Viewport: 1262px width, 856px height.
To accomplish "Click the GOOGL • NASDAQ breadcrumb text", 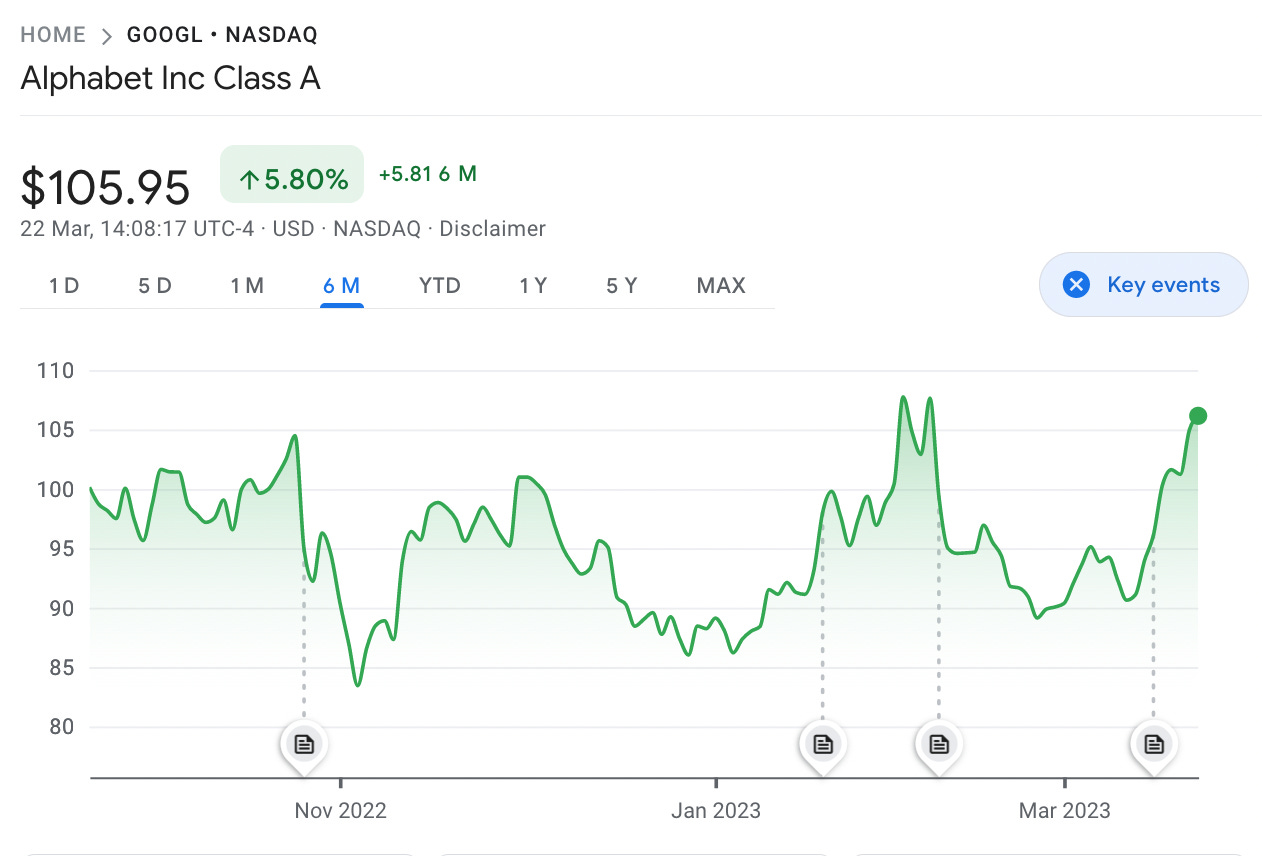I will coord(222,35).
